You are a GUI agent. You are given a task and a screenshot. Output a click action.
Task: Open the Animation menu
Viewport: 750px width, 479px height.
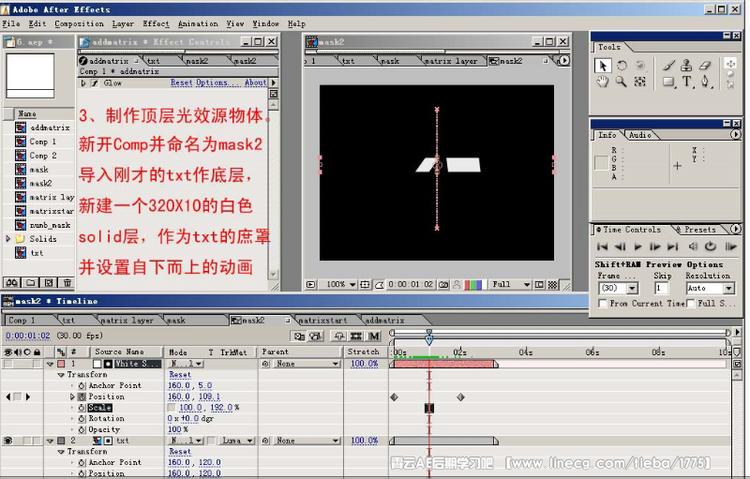coord(198,24)
